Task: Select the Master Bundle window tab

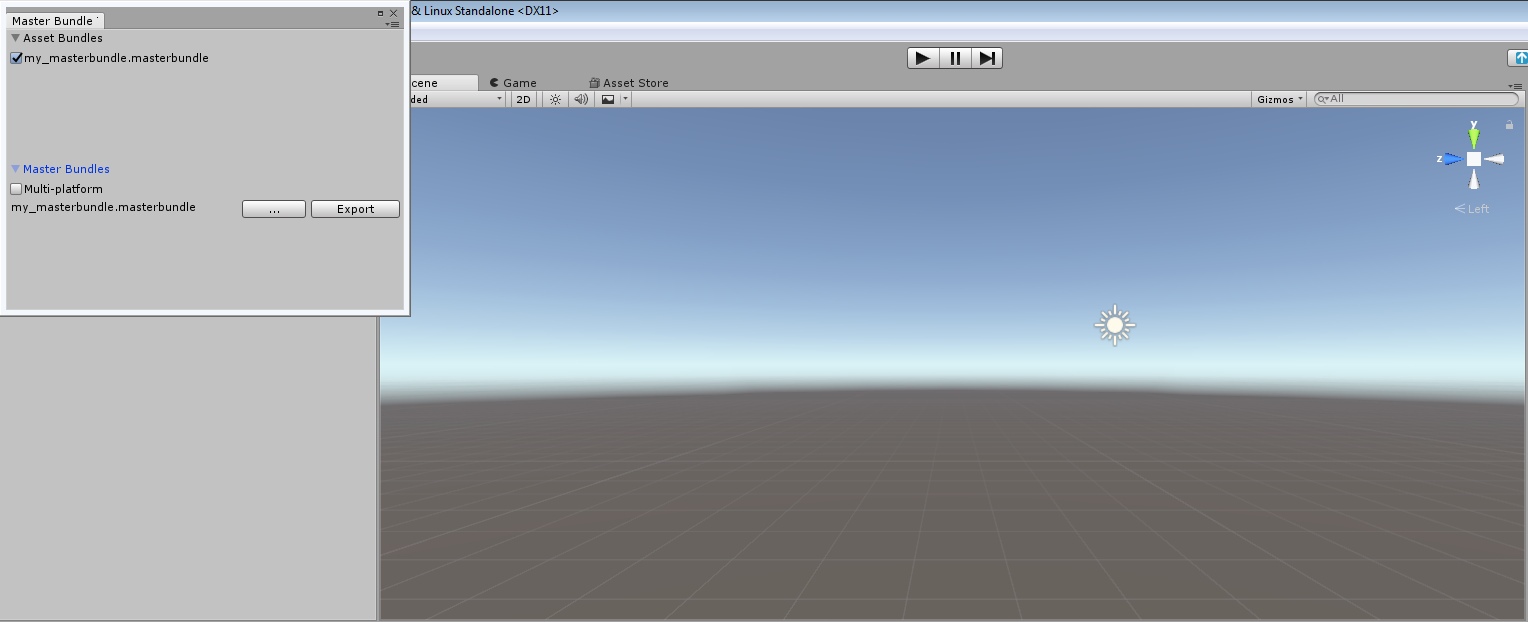Action: pyautogui.click(x=54, y=20)
